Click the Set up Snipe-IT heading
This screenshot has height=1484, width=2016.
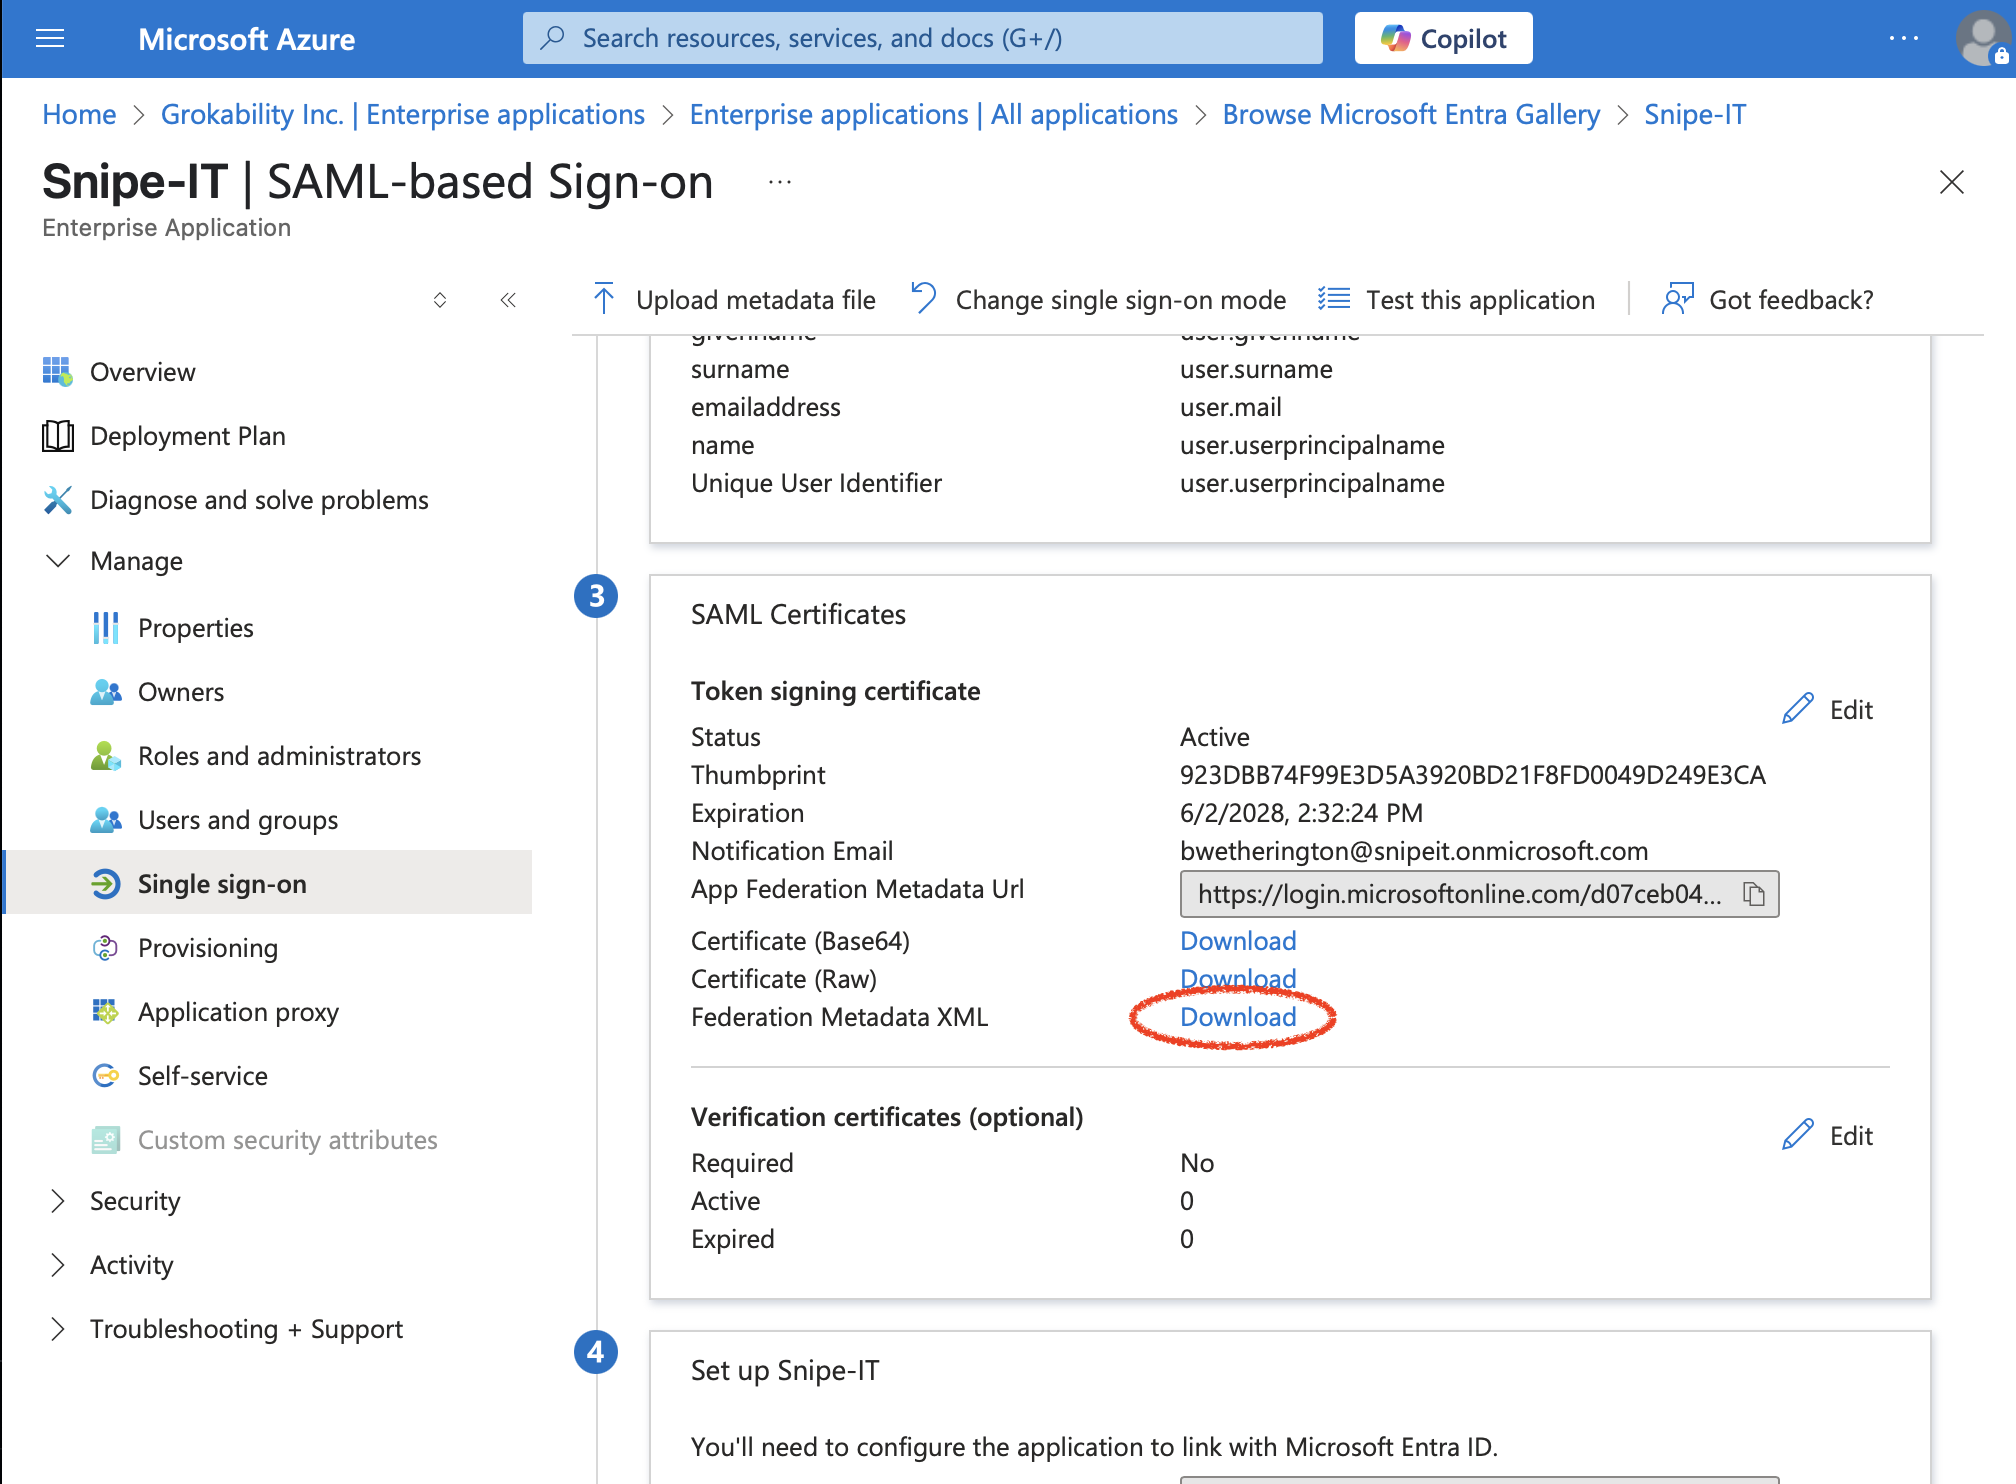coord(785,1370)
